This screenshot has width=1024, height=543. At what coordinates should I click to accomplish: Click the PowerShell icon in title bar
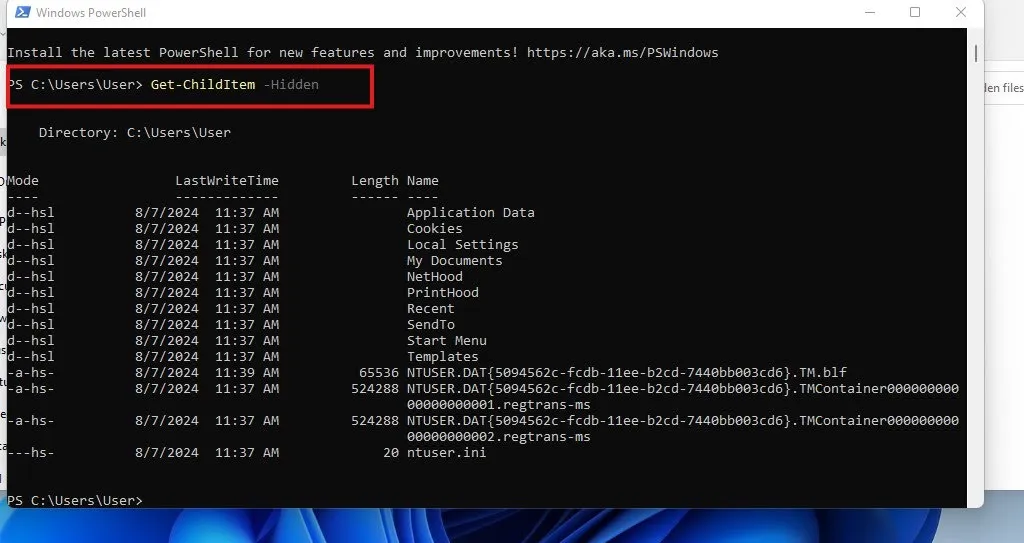pyautogui.click(x=20, y=13)
